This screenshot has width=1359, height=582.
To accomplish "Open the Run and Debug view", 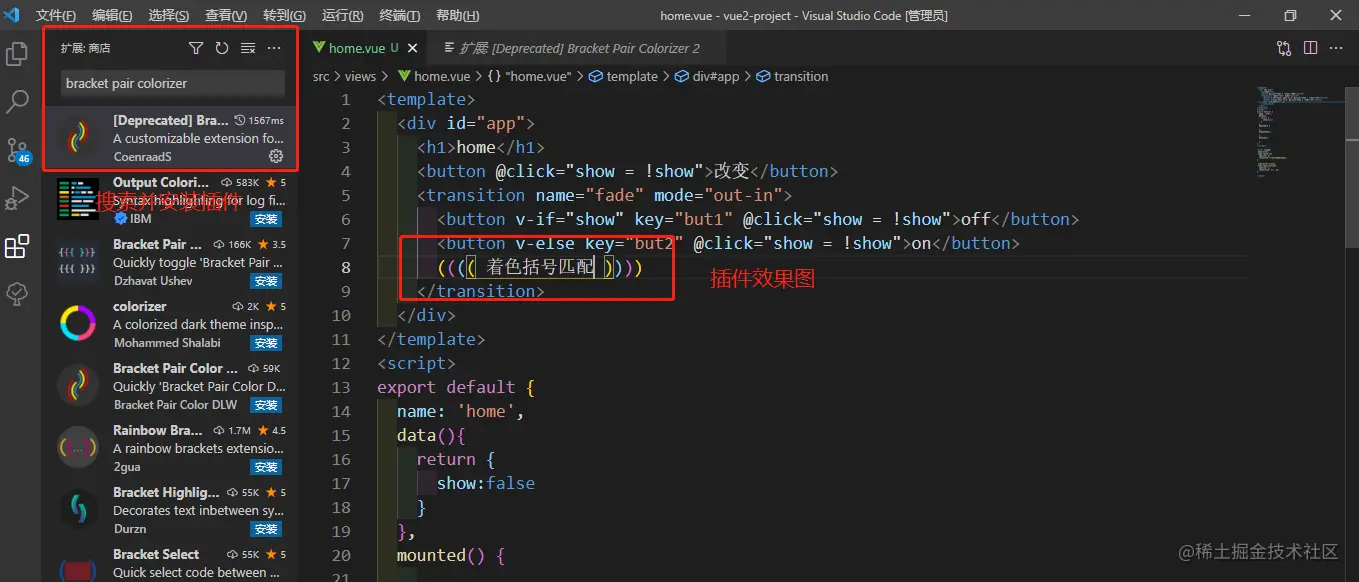I will click(x=17, y=198).
